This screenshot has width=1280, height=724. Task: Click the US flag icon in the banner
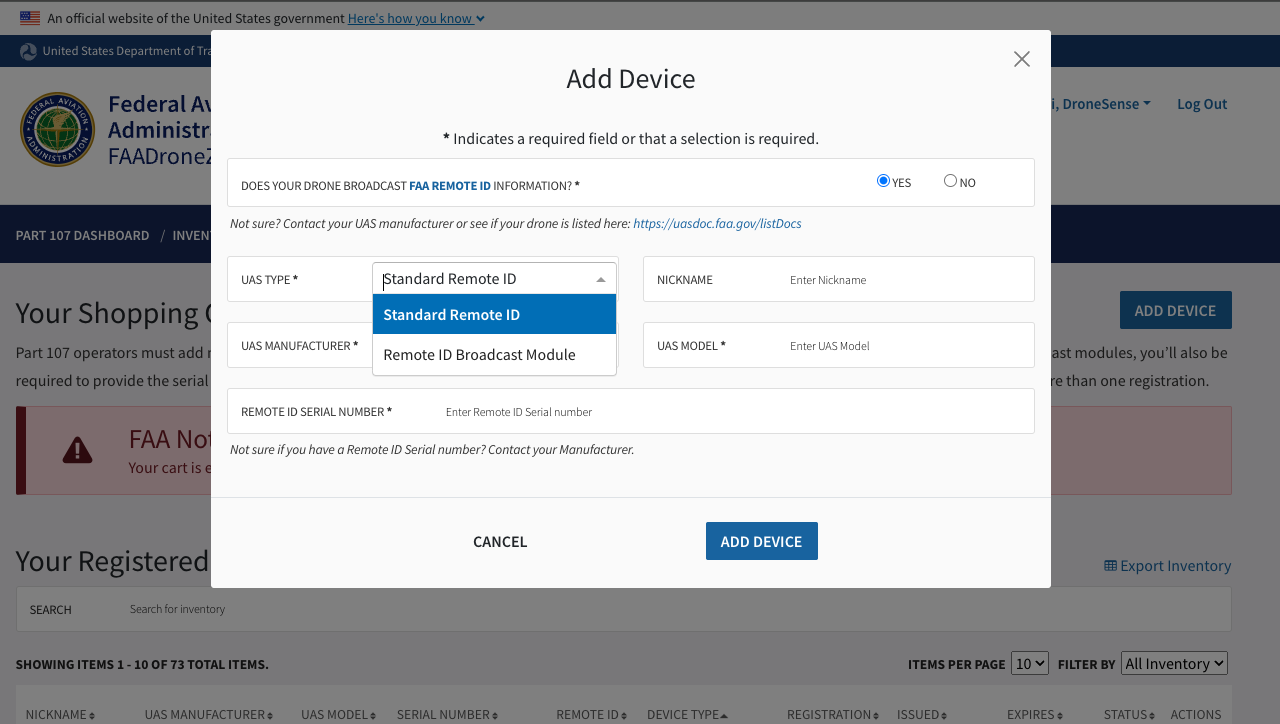coord(29,17)
